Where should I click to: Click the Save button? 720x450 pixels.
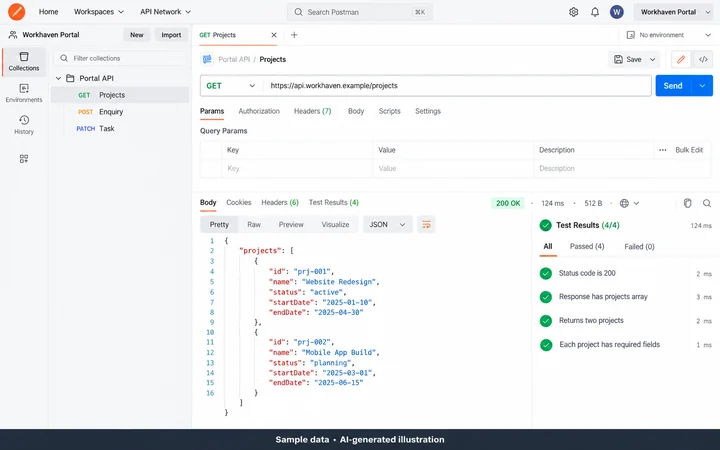(628, 59)
